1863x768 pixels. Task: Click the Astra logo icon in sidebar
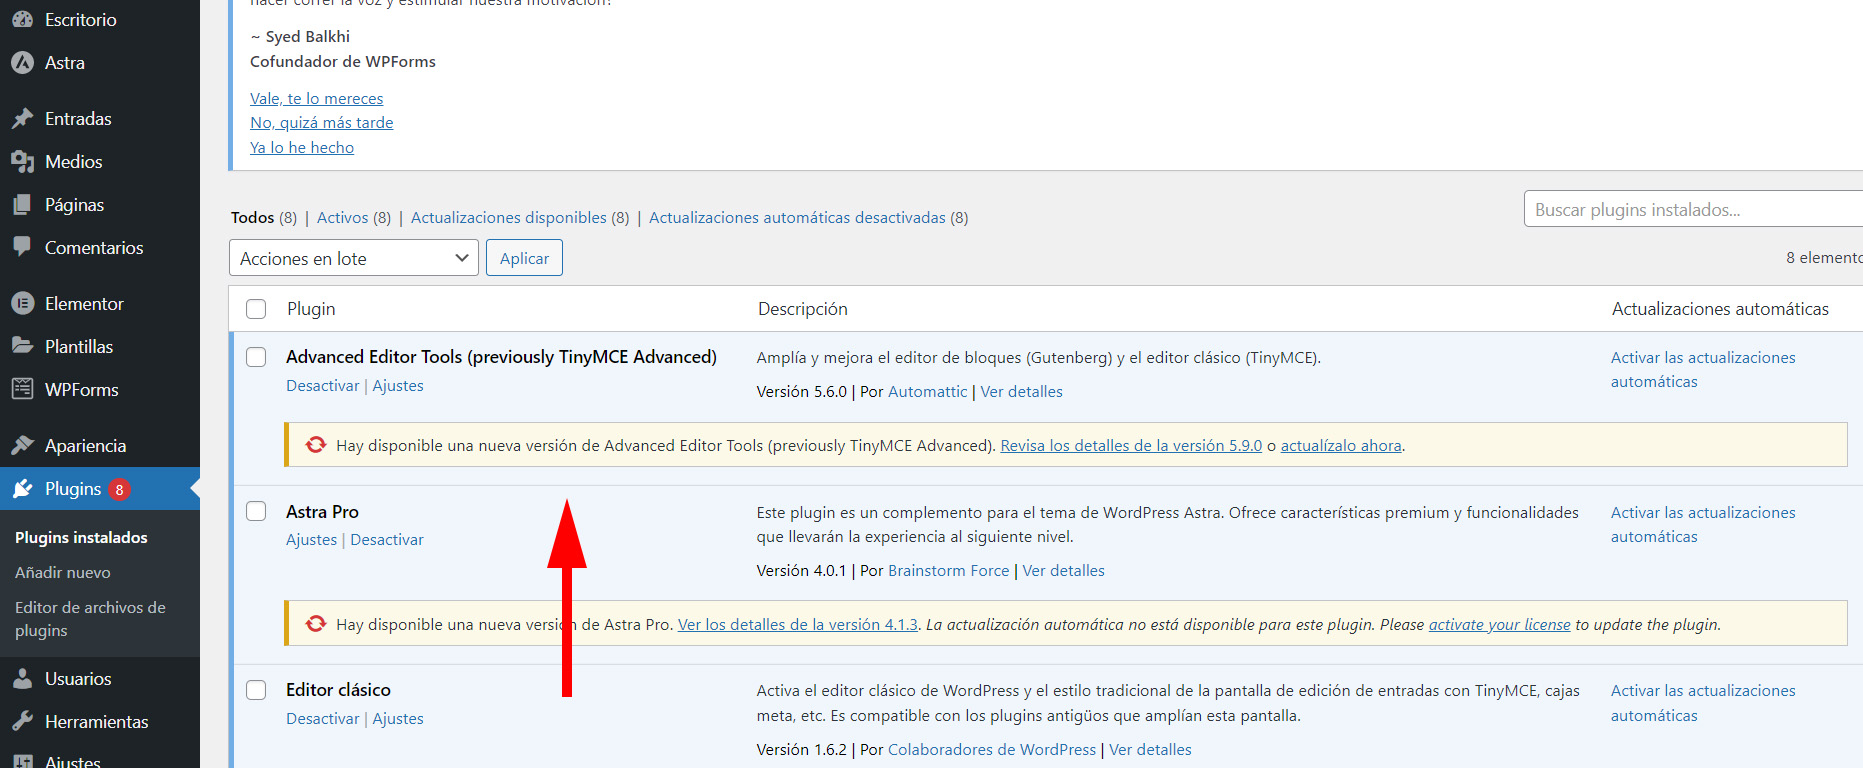coord(22,62)
